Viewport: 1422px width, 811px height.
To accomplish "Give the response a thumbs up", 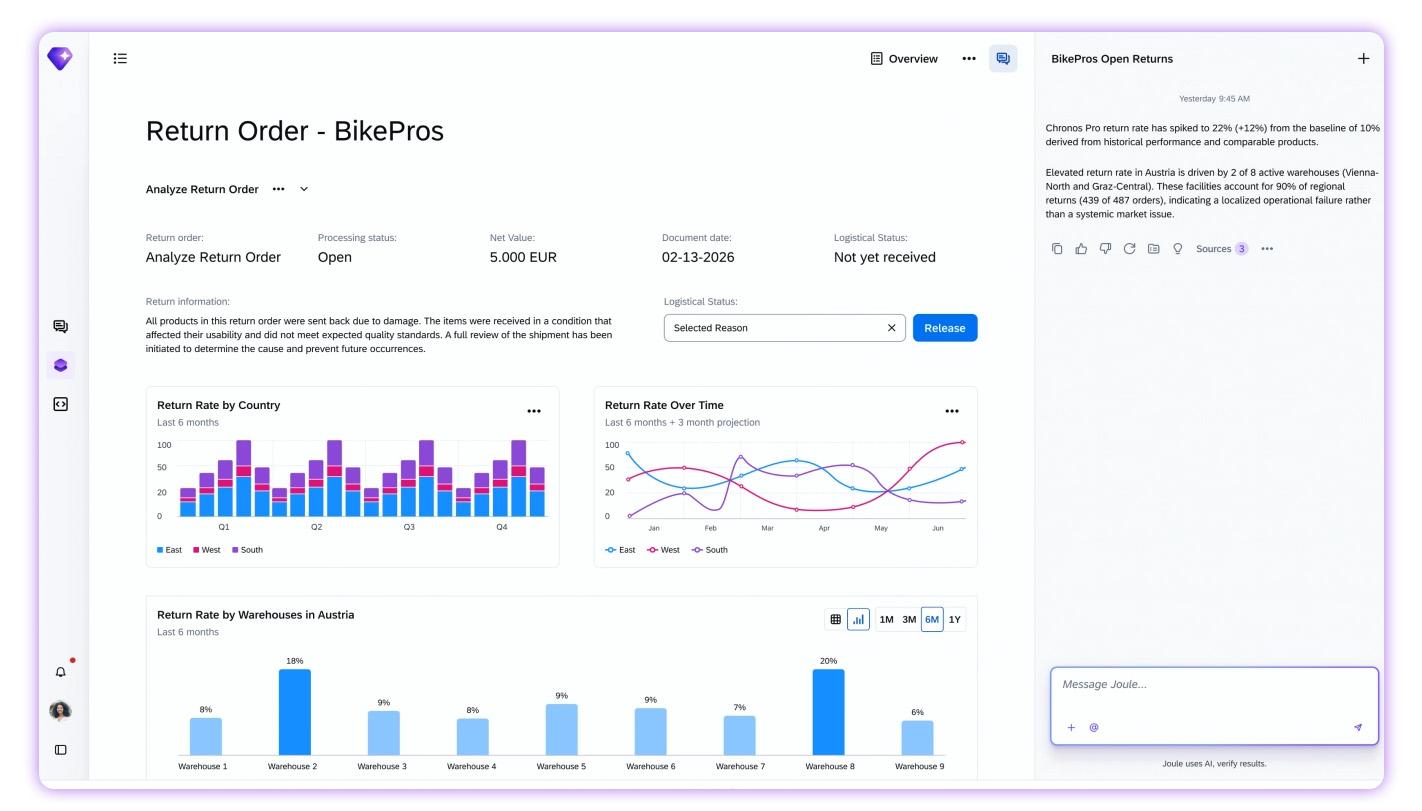I will 1081,249.
